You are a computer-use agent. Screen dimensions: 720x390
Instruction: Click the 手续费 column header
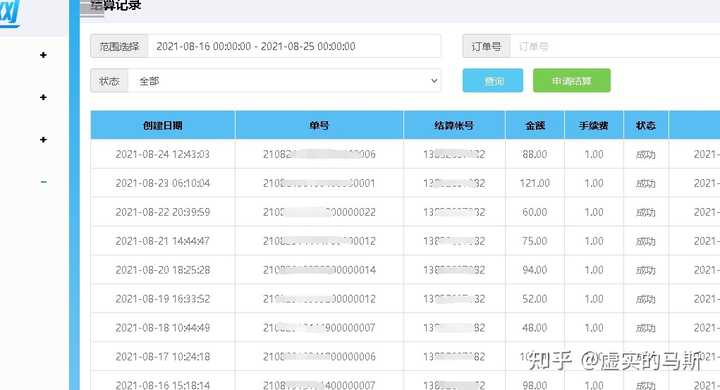(593, 125)
